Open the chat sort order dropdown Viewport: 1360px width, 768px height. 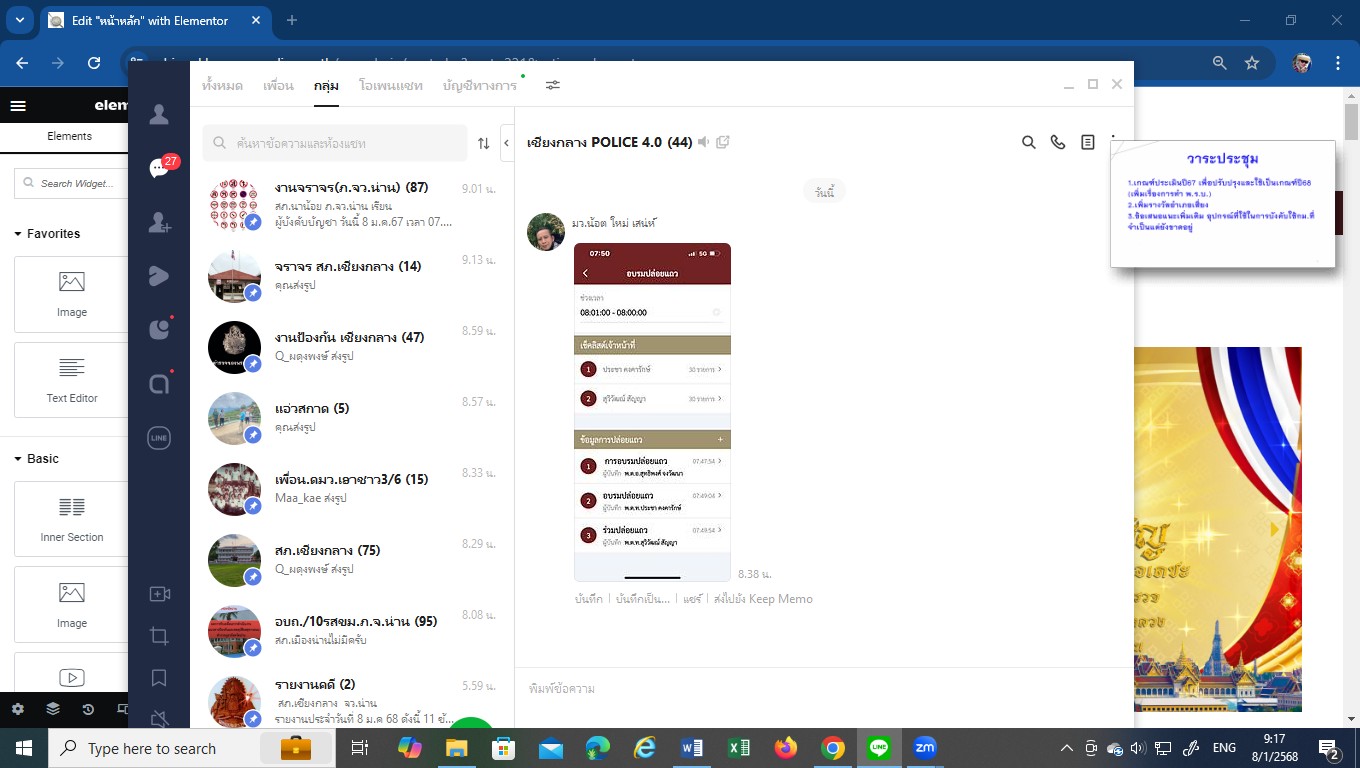pos(483,143)
